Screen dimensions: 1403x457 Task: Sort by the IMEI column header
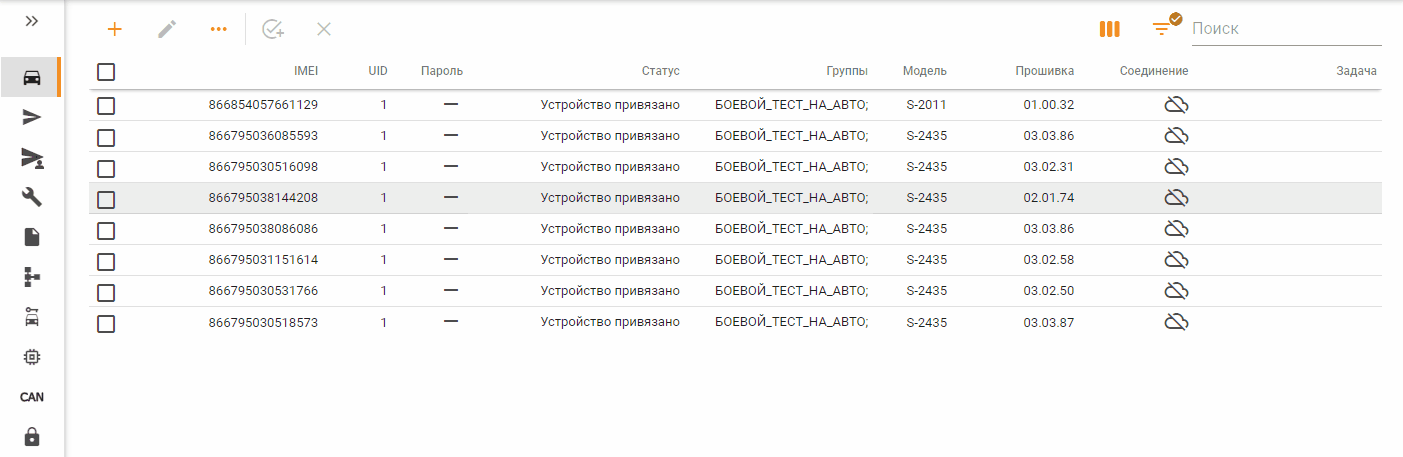(x=306, y=71)
